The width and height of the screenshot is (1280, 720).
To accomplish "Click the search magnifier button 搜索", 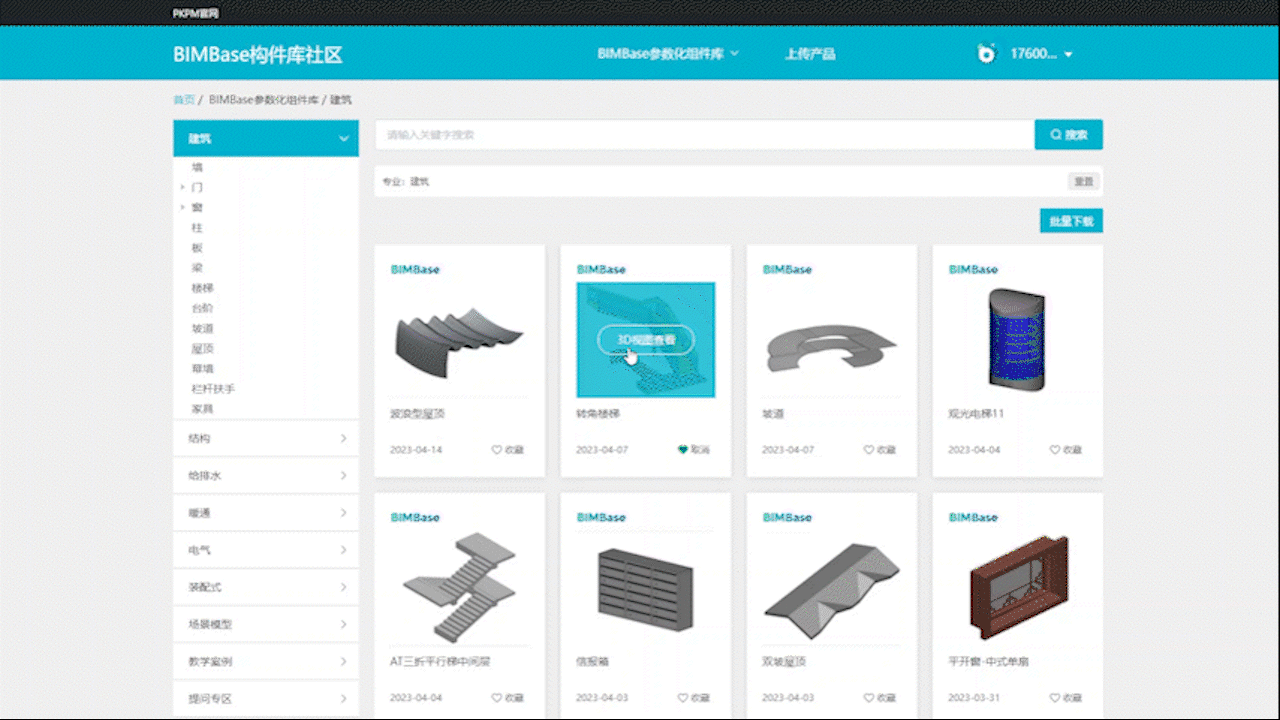I will (x=1068, y=134).
